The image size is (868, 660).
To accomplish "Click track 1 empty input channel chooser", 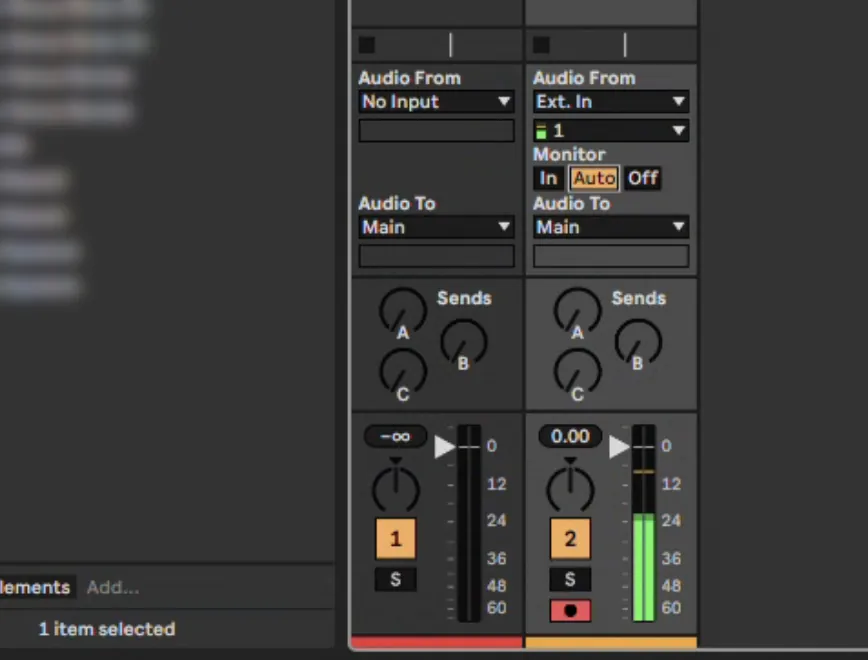I will (x=436, y=131).
